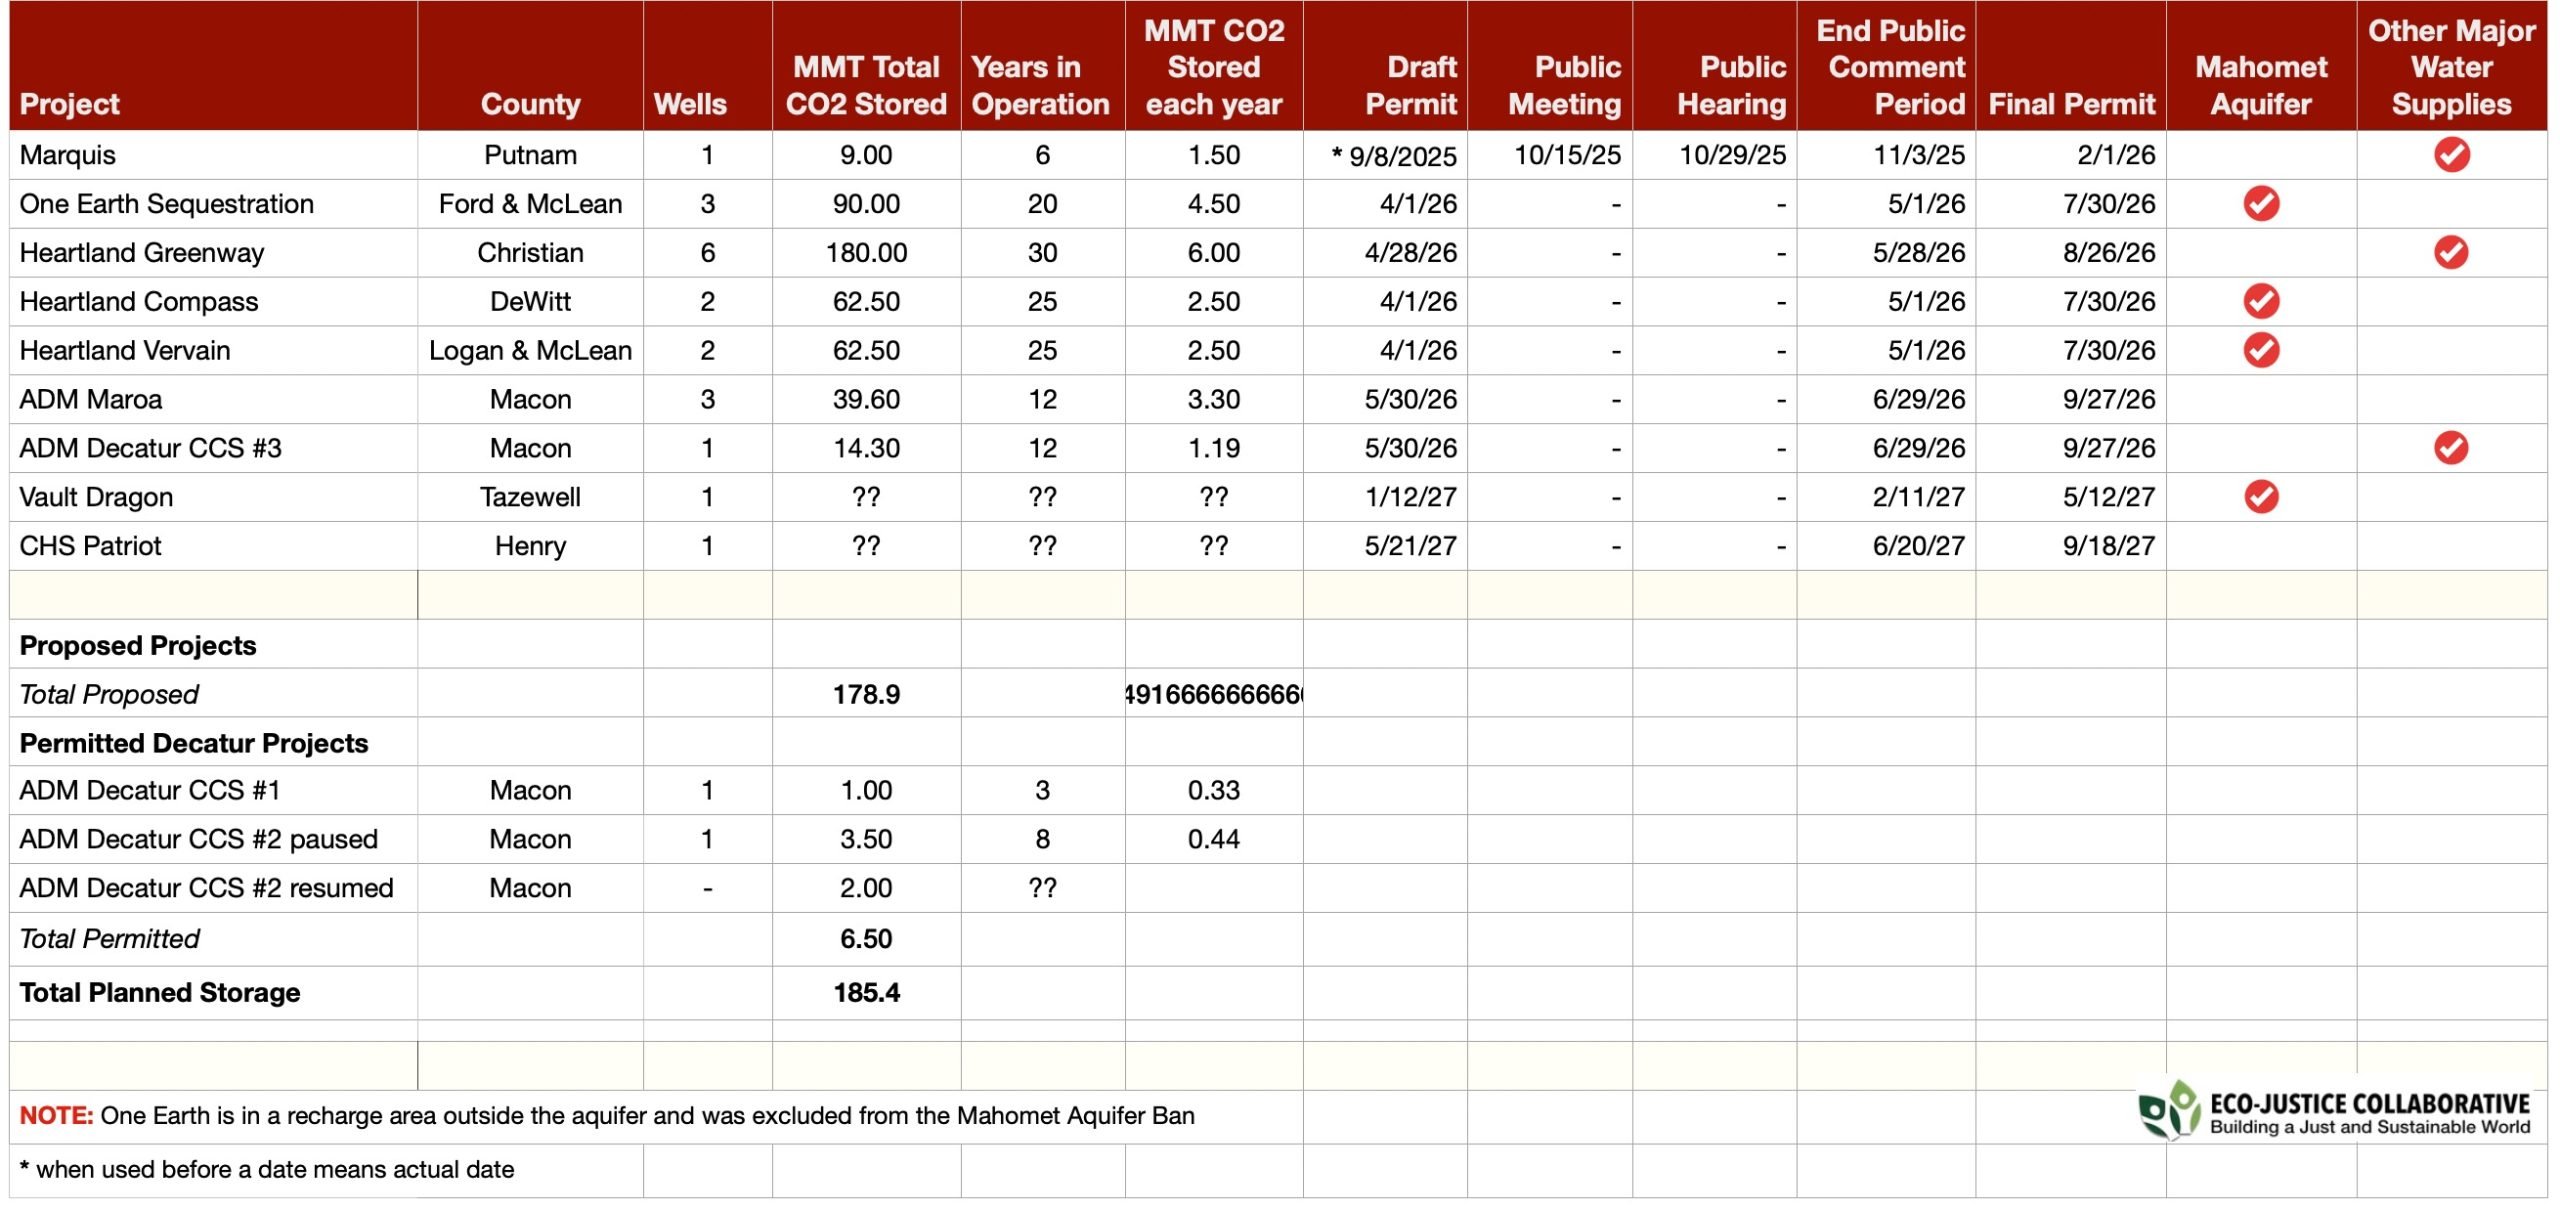2560x1210 pixels.
Task: Click ADM Decatur CCS #3 water supplies checkmark
Action: [x=2451, y=448]
